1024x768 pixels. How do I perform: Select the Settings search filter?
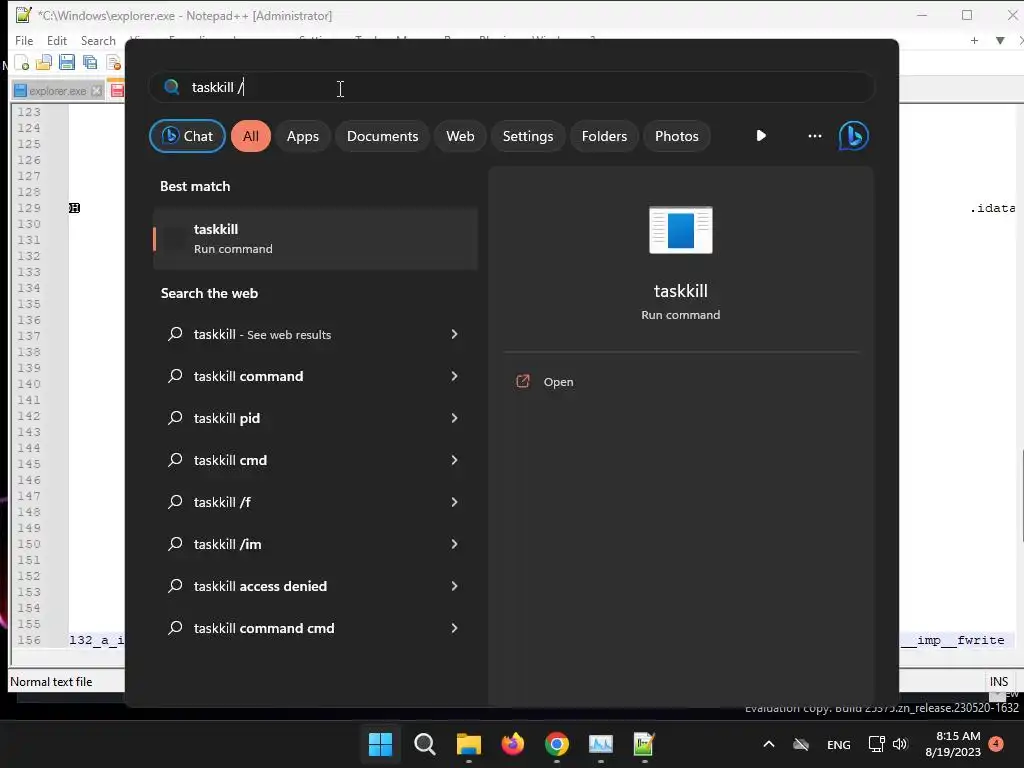[x=528, y=136]
